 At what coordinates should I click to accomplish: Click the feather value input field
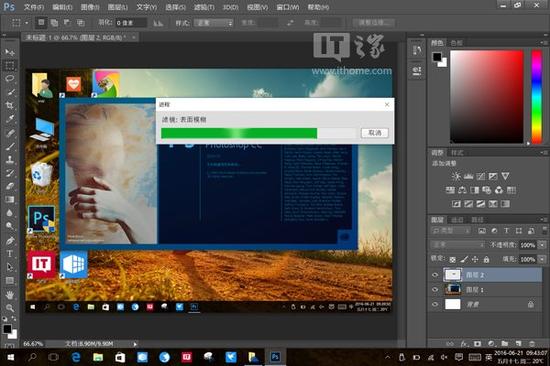[130, 23]
